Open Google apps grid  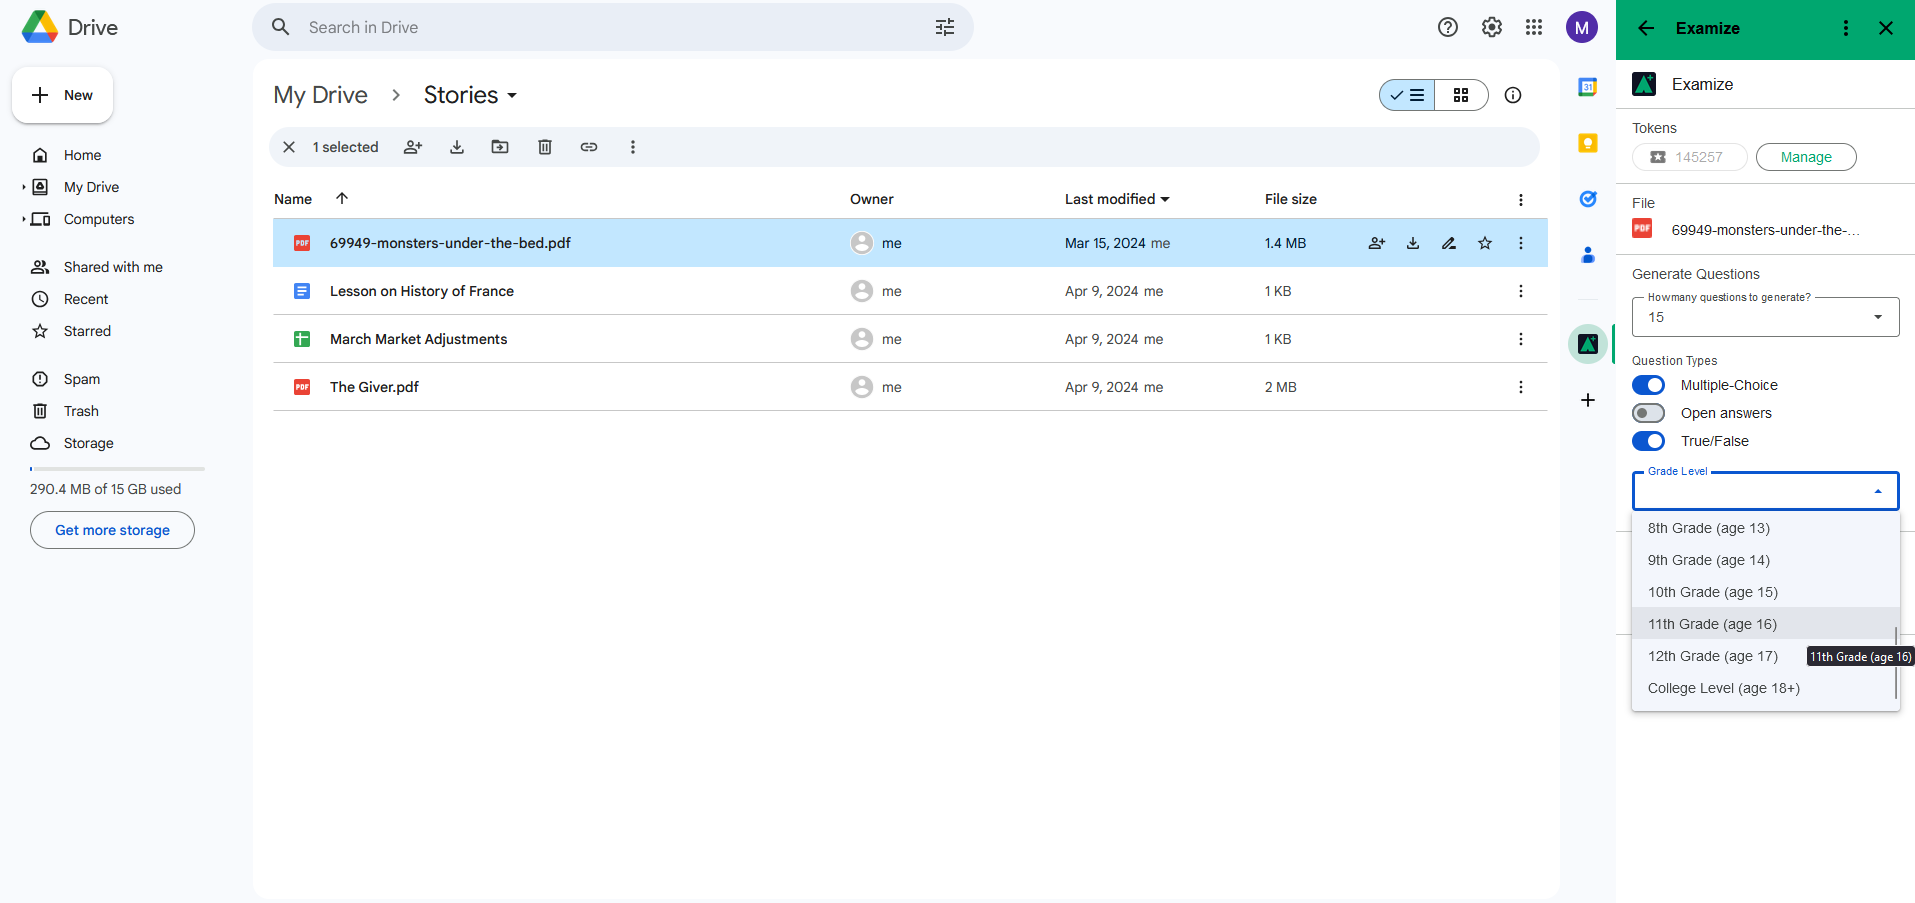(1534, 27)
